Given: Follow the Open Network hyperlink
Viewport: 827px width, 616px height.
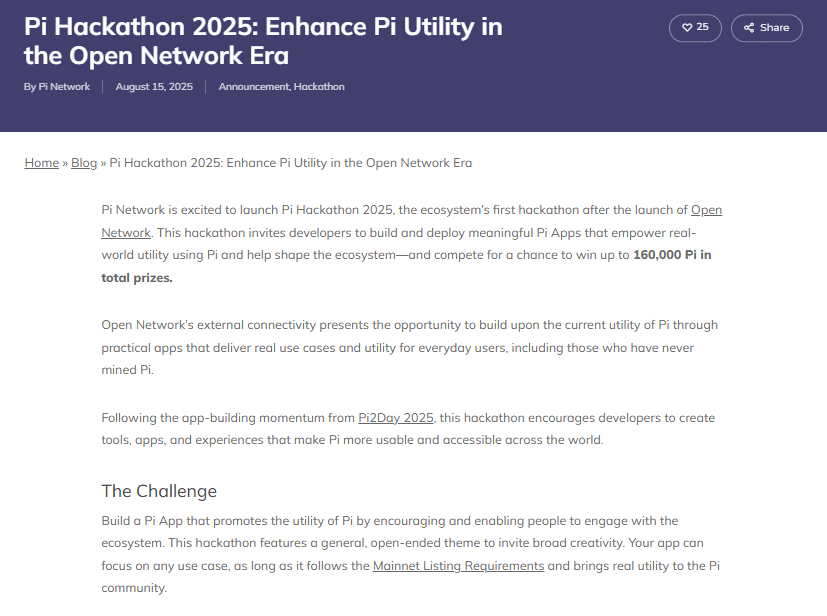Looking at the screenshot, I should (x=706, y=210).
